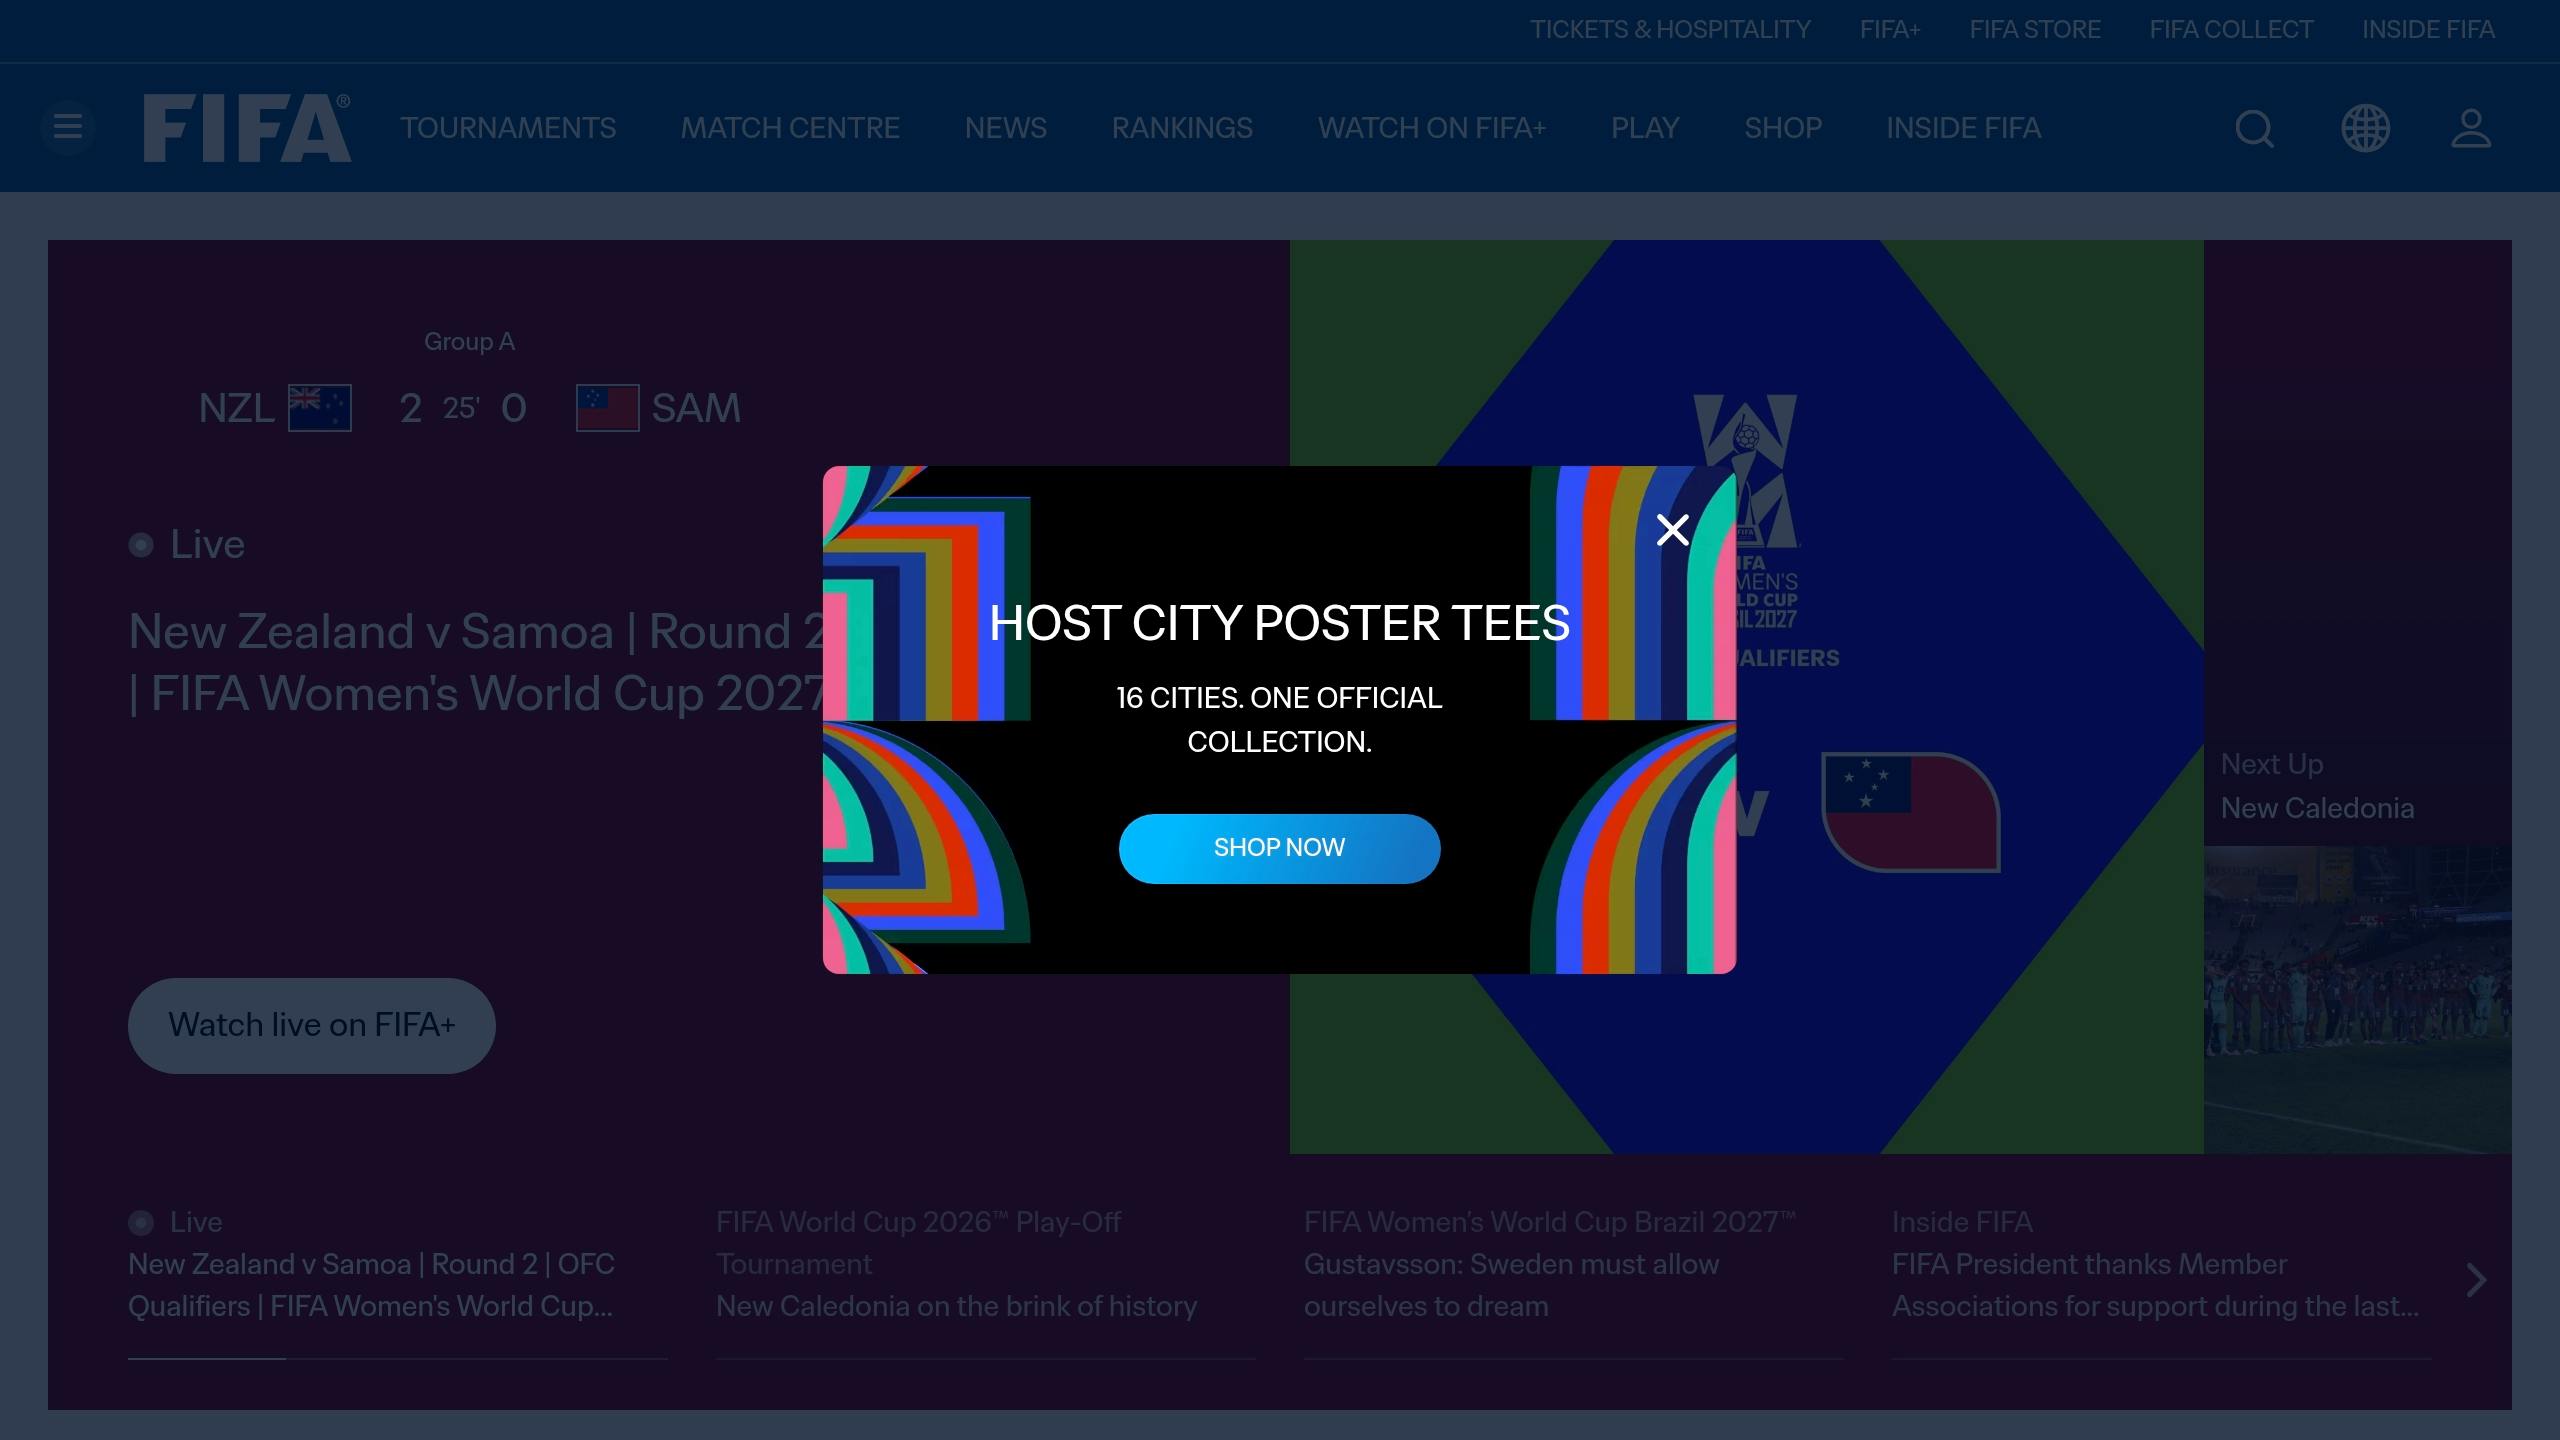Close the Host City Poster Tees popup
Viewport: 2560px width, 1440px height.
point(1672,529)
